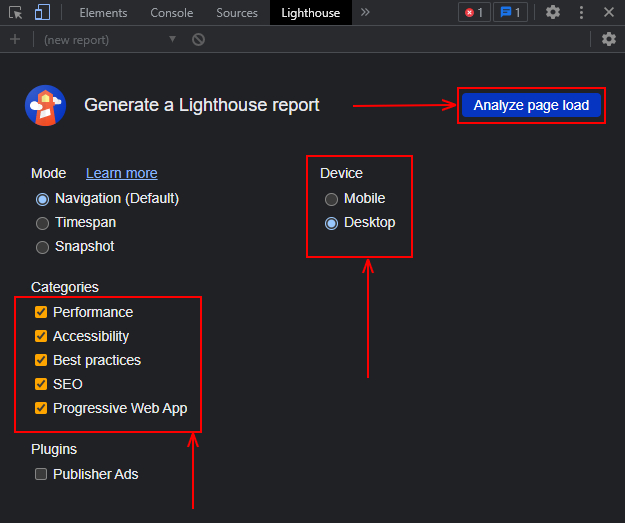The image size is (625, 523).
Task: Select the Lighthouse tab
Action: click(x=311, y=13)
